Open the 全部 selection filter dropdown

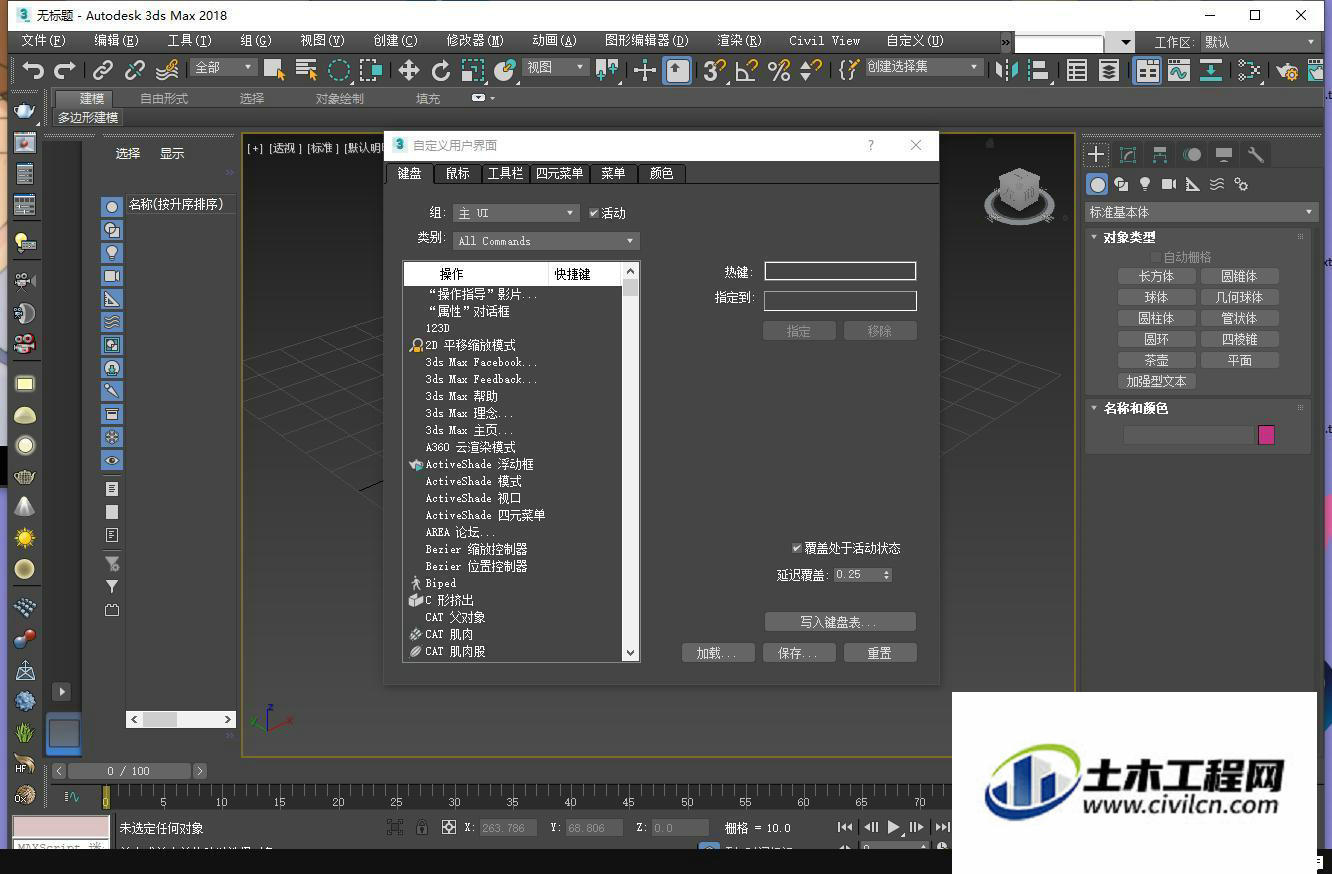[x=224, y=67]
